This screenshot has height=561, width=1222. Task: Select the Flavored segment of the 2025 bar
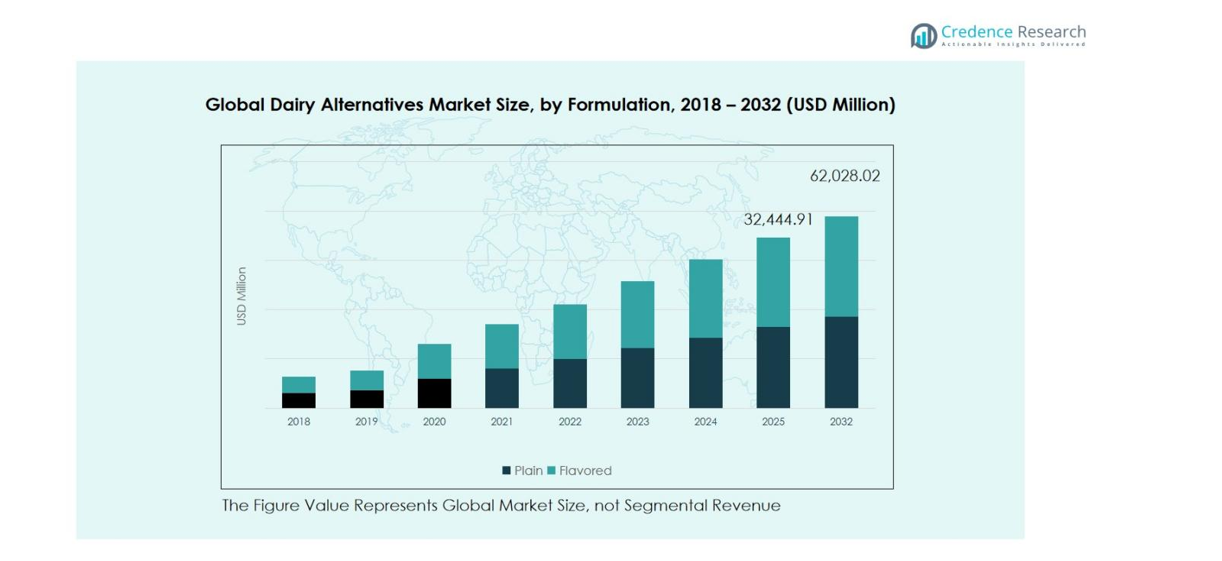tap(773, 282)
